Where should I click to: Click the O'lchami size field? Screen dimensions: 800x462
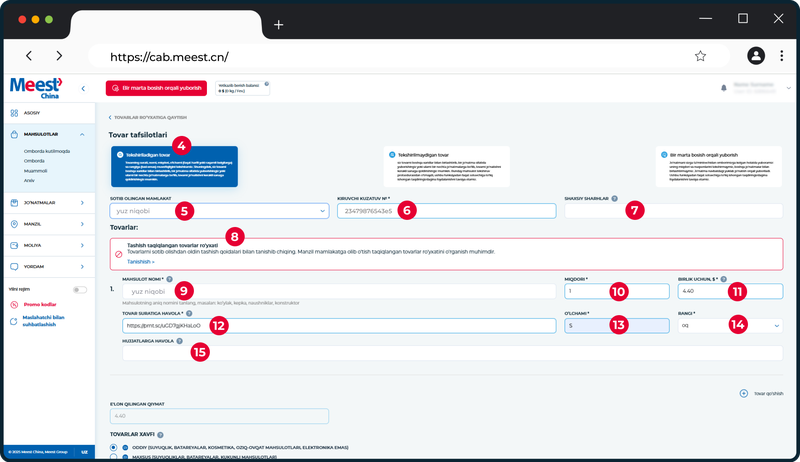tap(617, 325)
